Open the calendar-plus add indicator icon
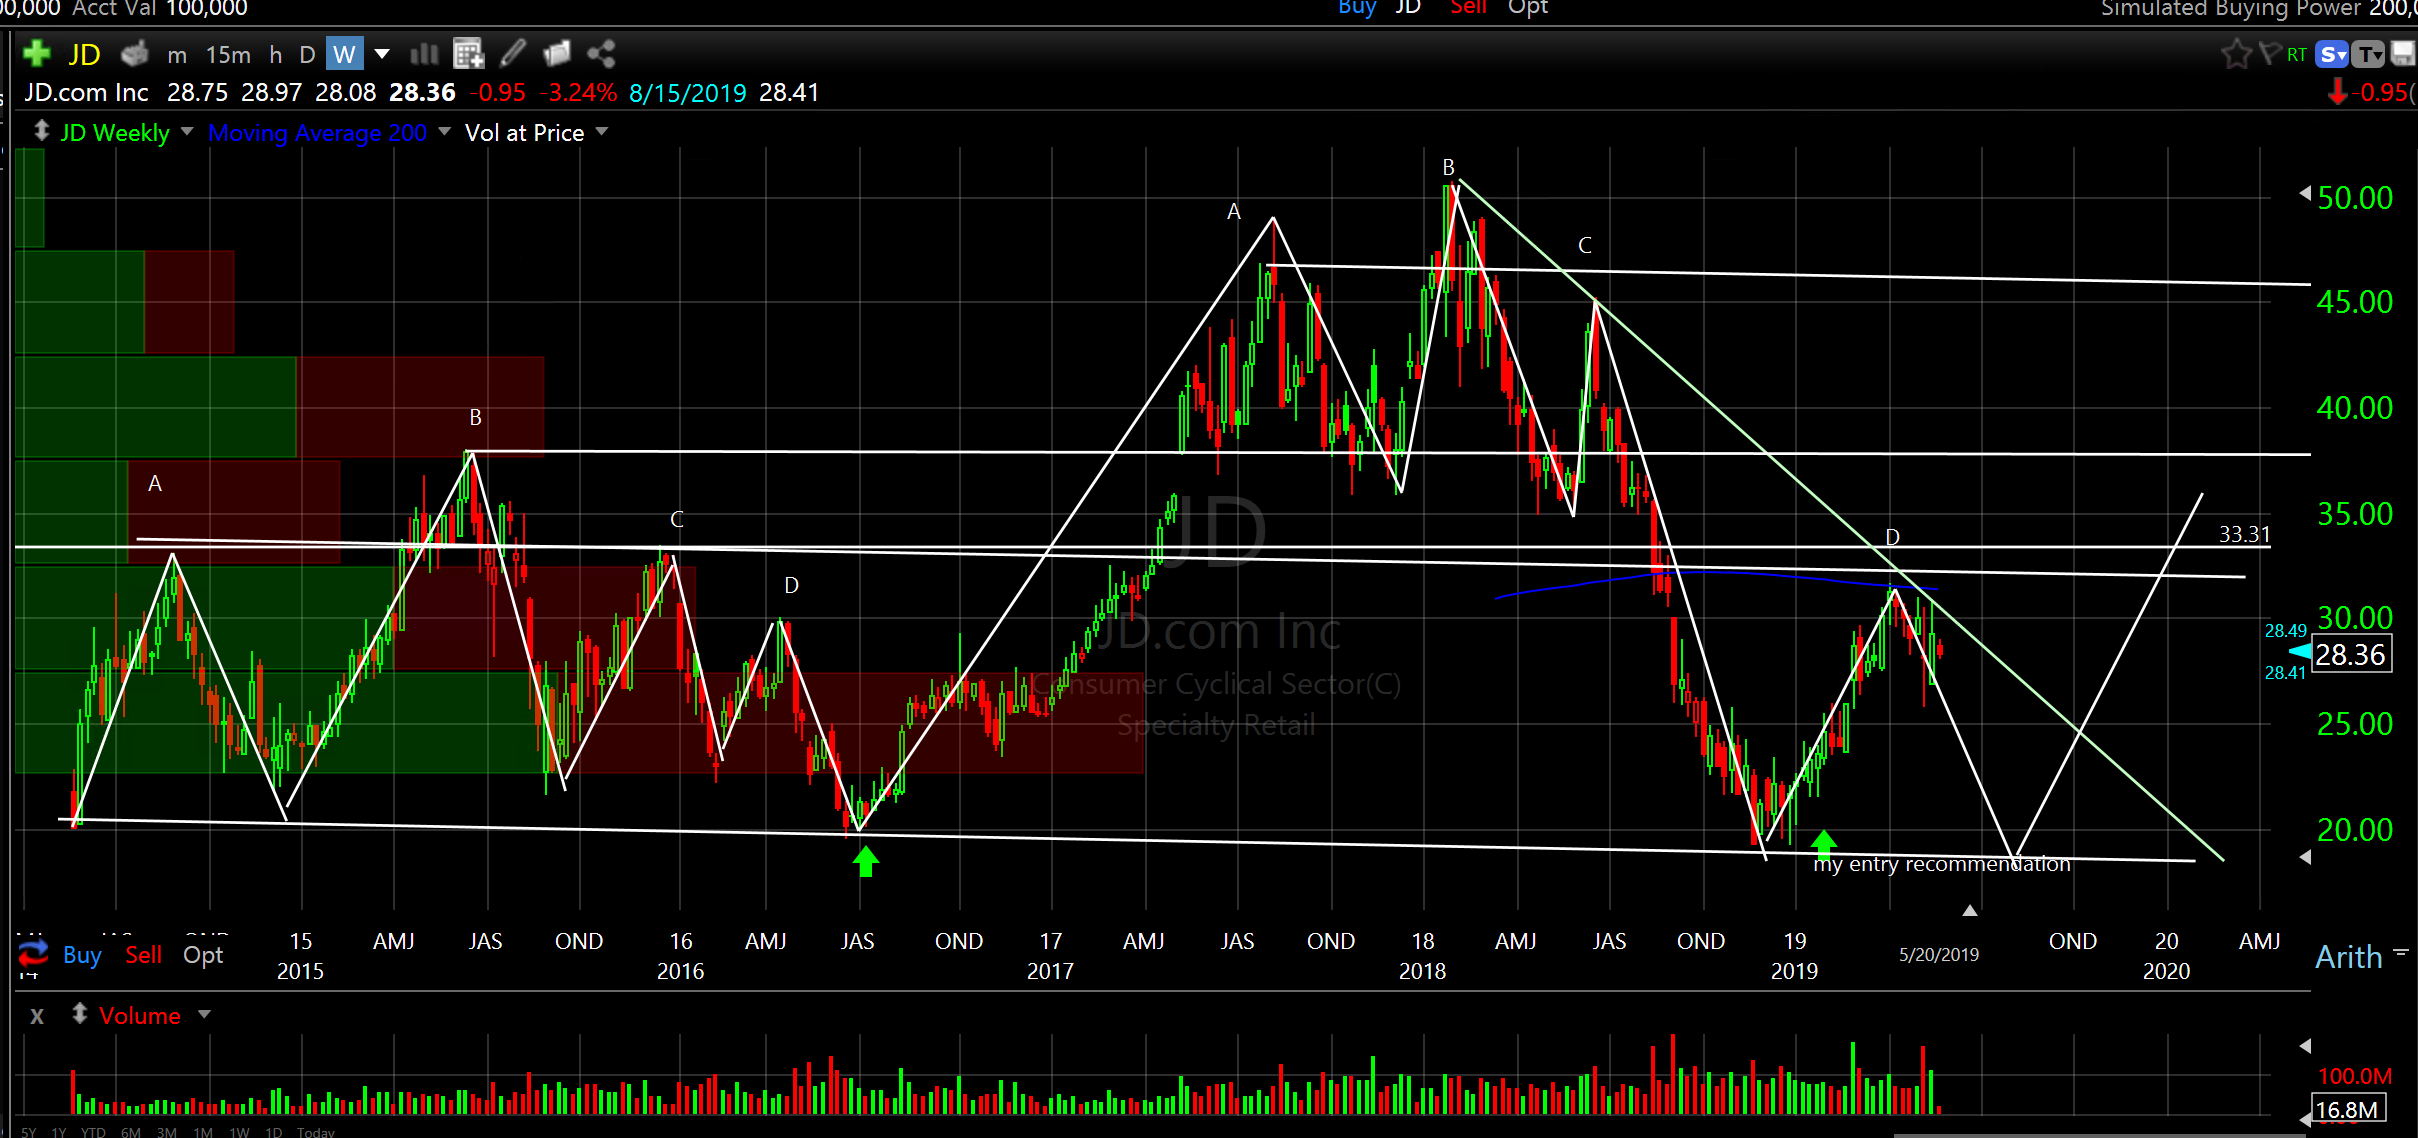 468,53
